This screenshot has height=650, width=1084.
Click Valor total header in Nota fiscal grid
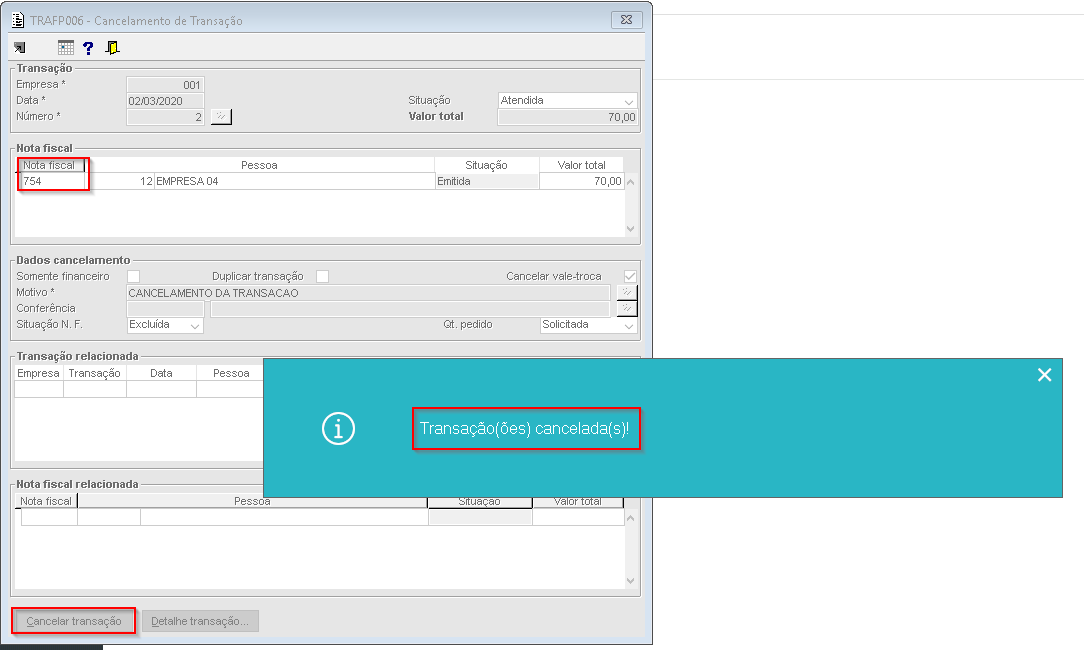(x=581, y=165)
